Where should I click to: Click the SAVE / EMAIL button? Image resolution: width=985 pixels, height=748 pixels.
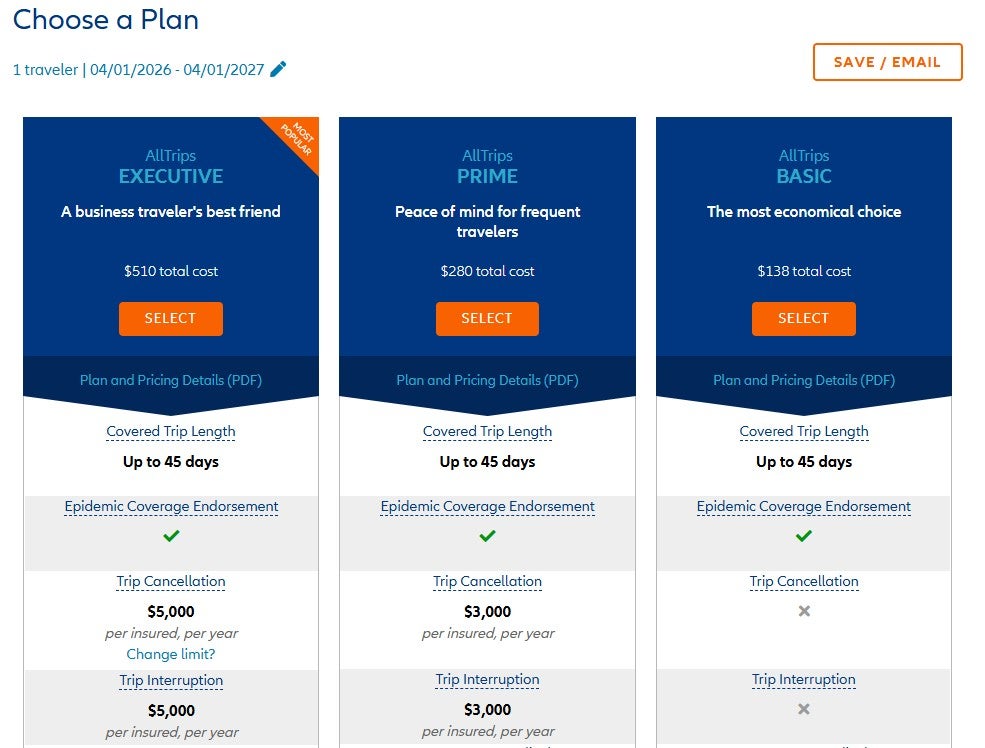tap(887, 61)
